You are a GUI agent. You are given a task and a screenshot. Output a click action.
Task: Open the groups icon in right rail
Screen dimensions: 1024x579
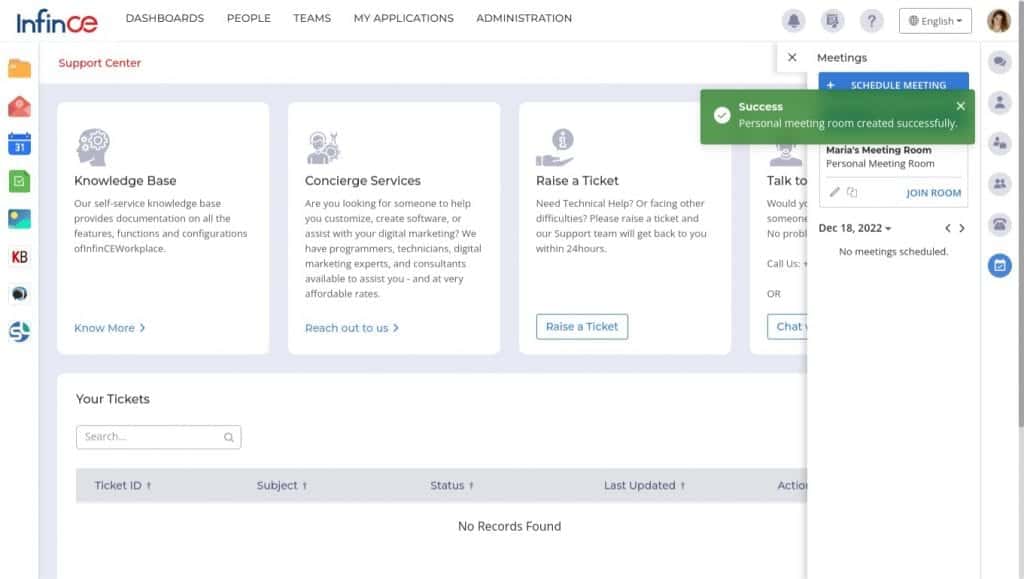coord(999,184)
